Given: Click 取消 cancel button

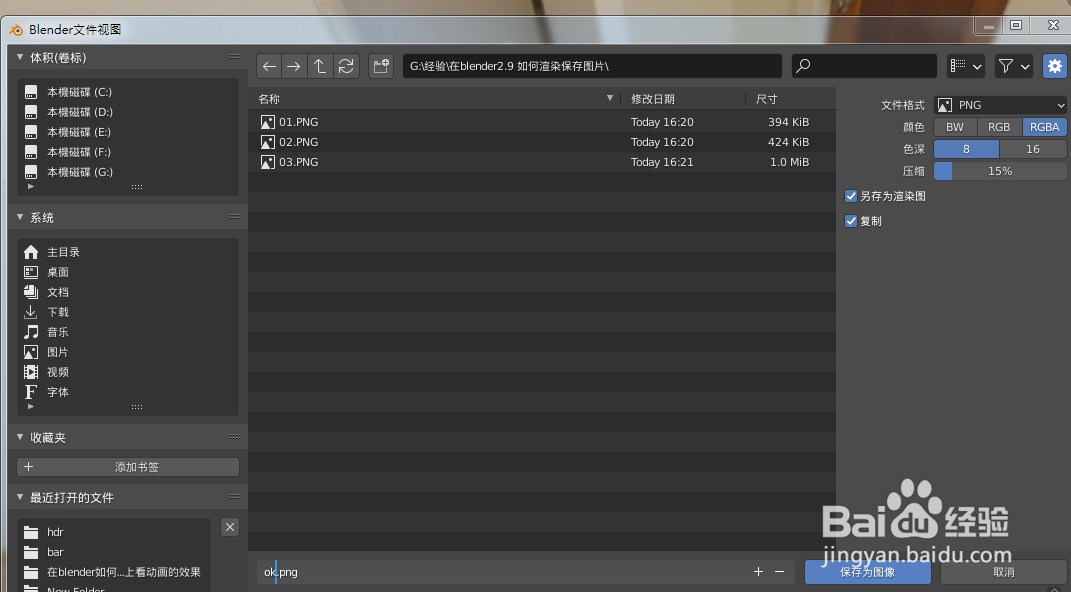Looking at the screenshot, I should [x=1003, y=572].
